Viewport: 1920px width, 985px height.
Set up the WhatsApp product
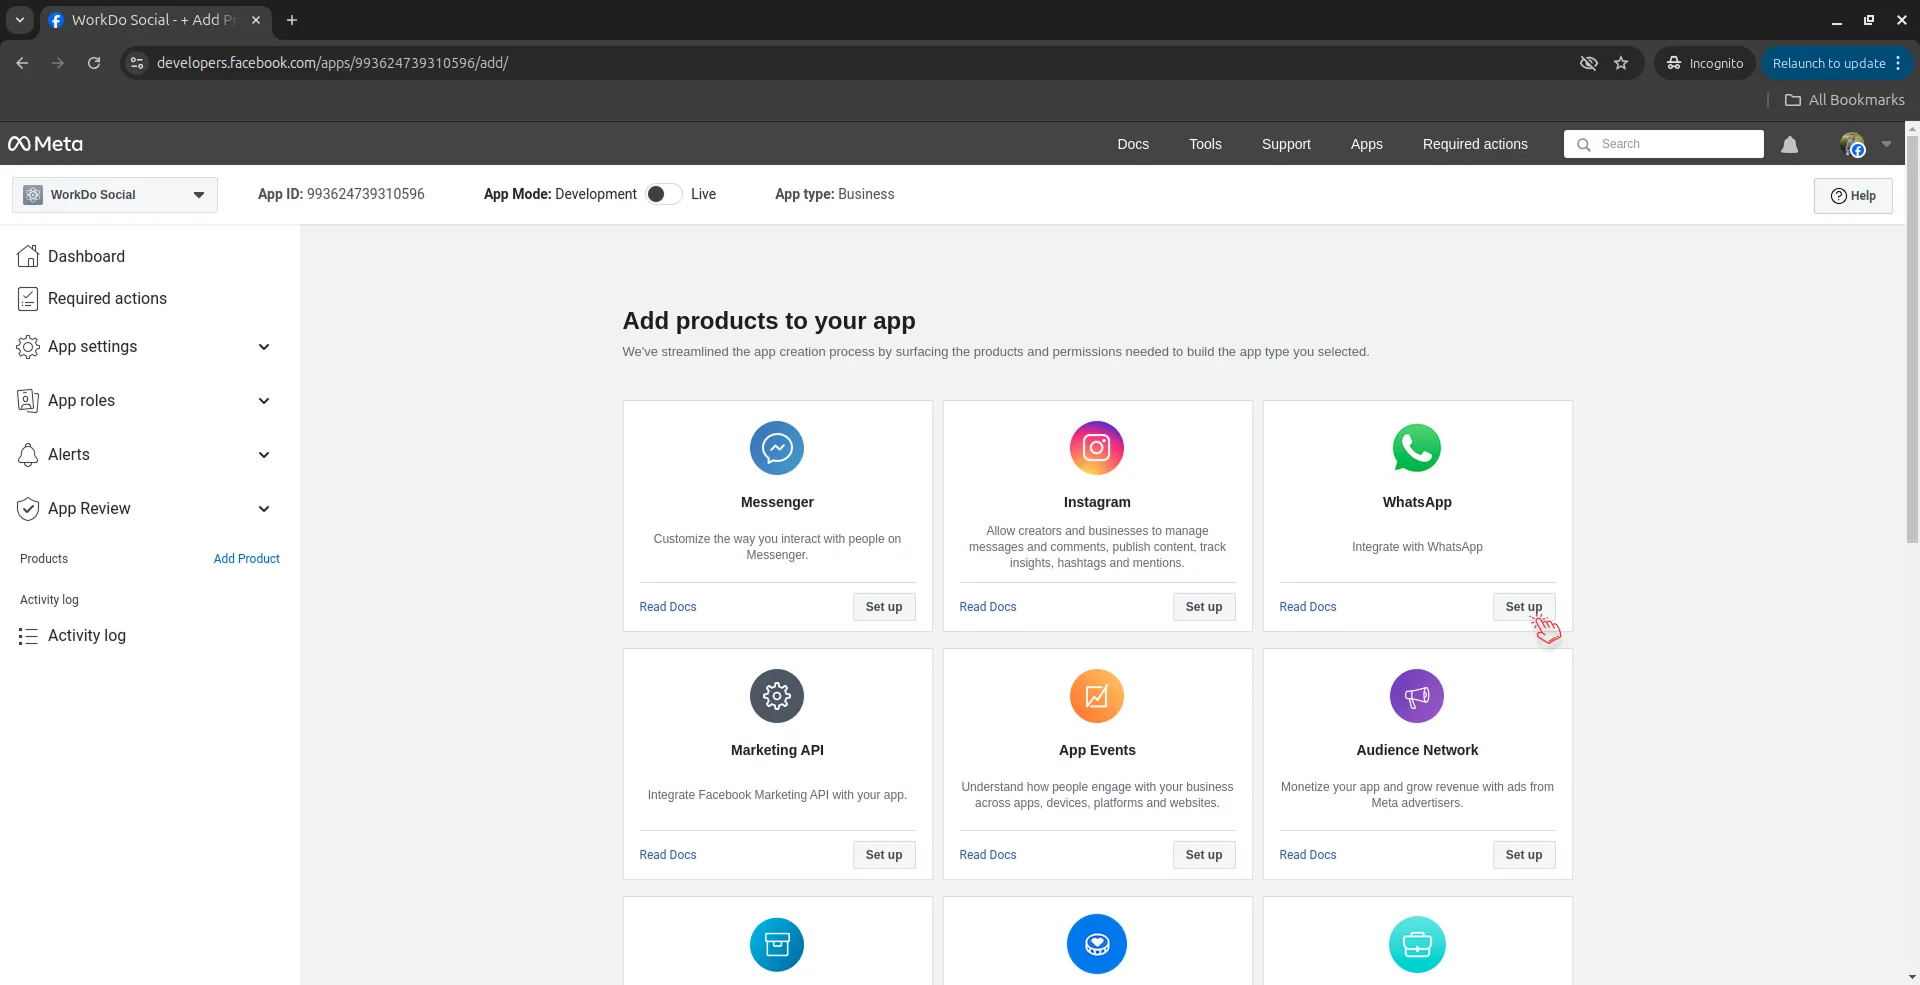pos(1523,606)
